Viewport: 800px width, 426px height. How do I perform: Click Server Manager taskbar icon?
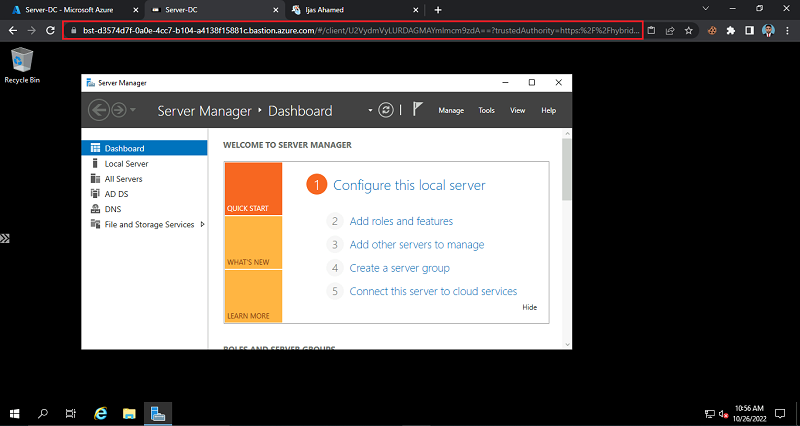(x=158, y=414)
